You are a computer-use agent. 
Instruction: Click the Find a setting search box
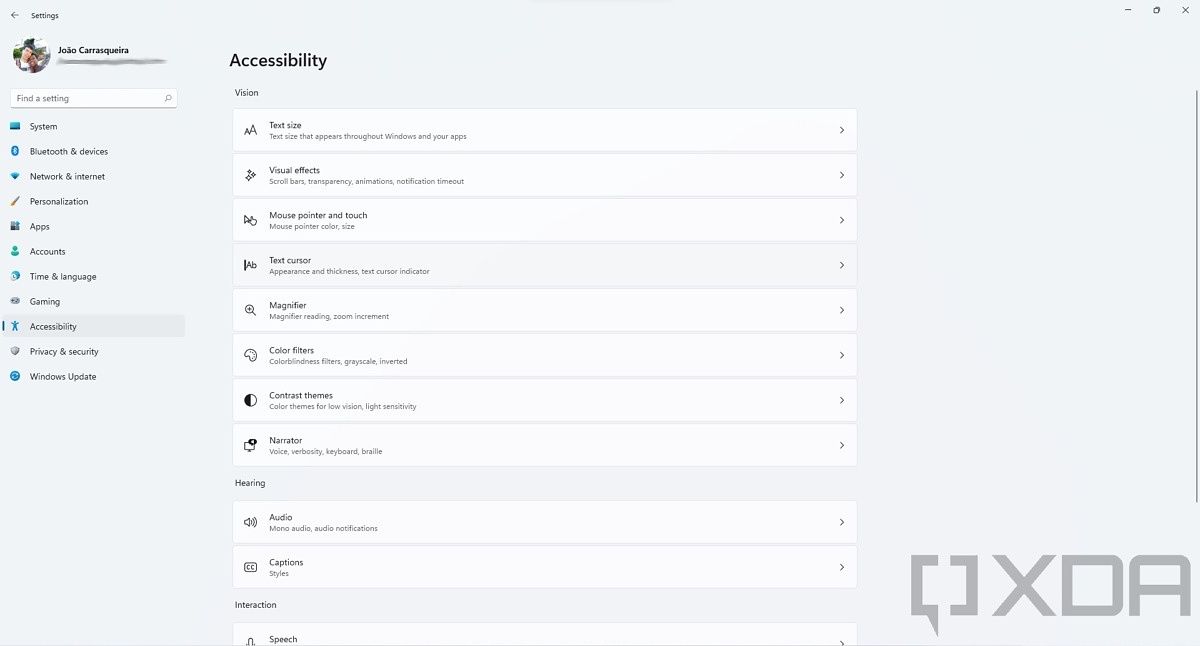[88, 98]
